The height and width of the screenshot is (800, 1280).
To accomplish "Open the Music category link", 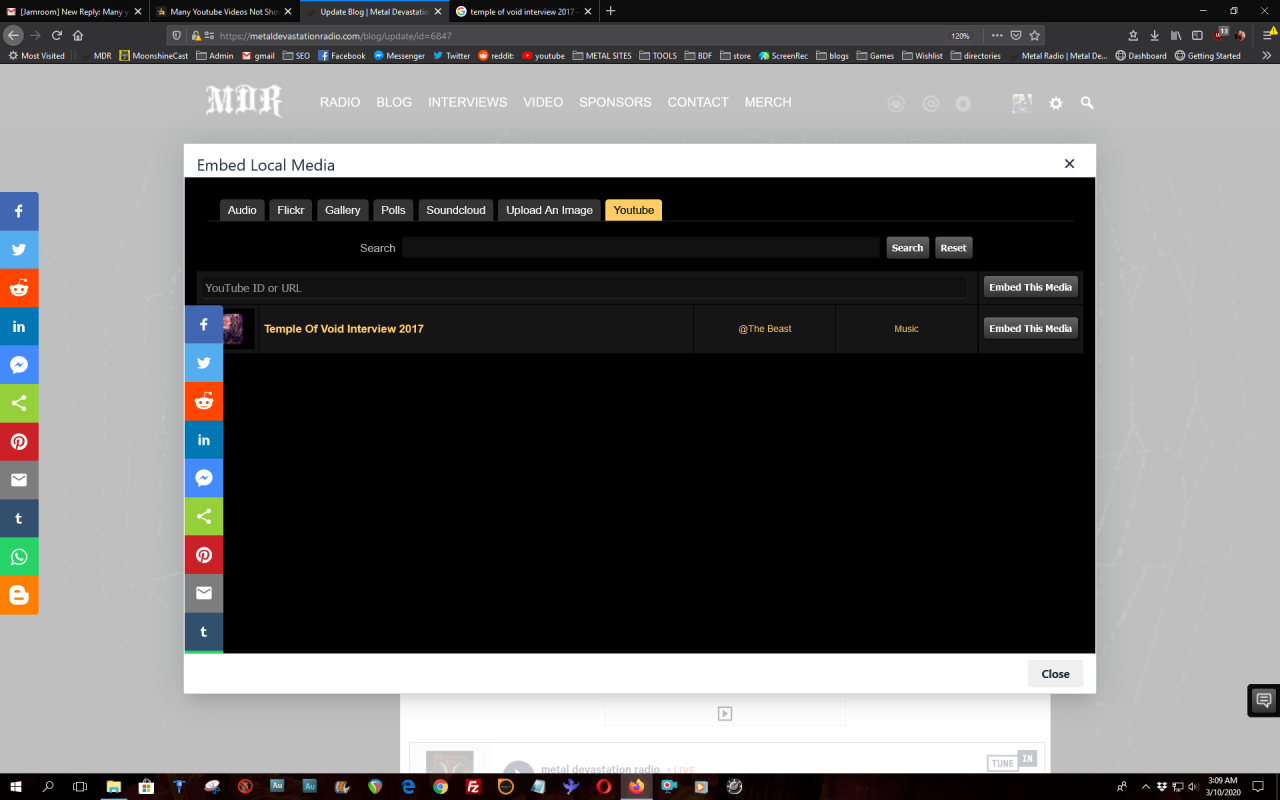I will 906,329.
